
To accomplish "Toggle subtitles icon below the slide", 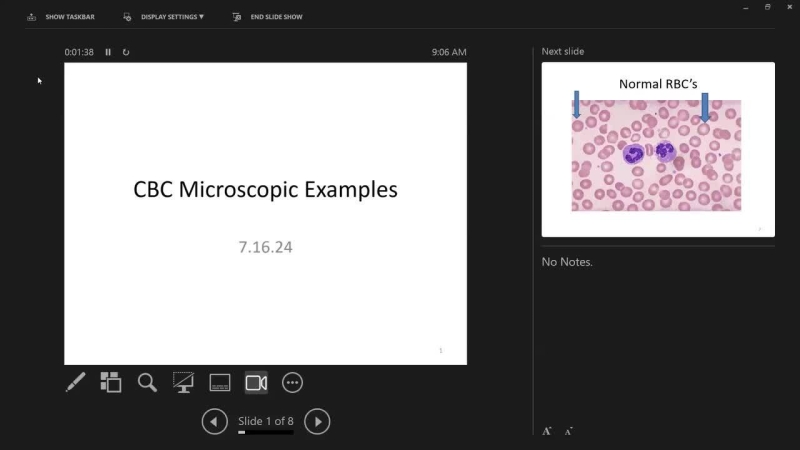I will (220, 382).
